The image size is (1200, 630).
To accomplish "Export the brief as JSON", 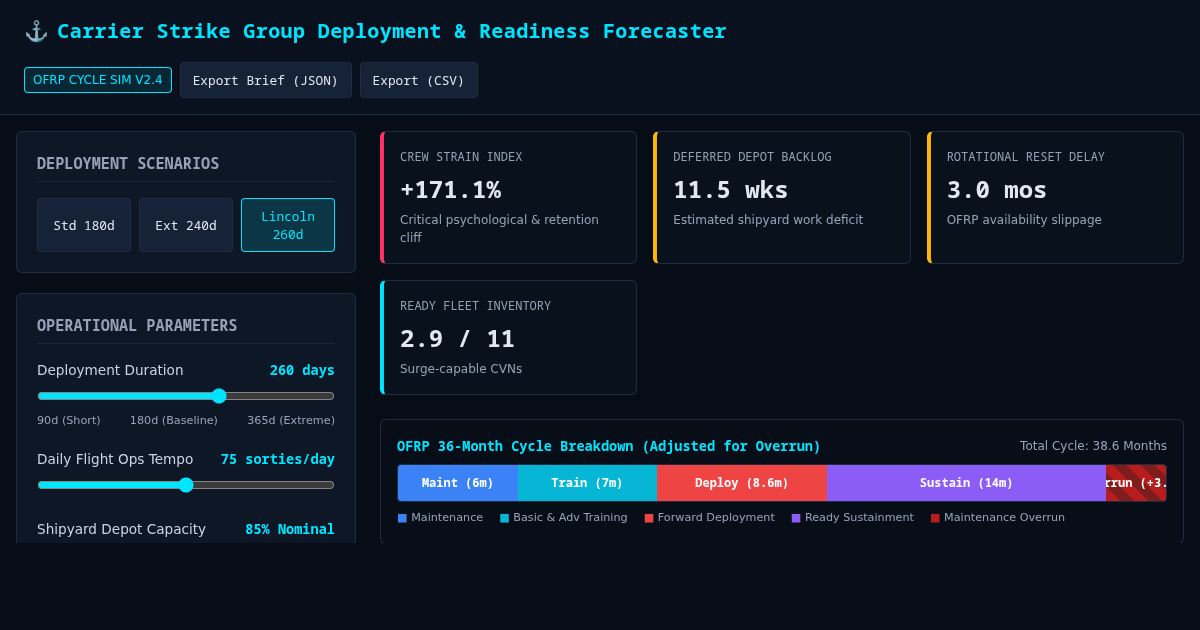I will point(266,80).
